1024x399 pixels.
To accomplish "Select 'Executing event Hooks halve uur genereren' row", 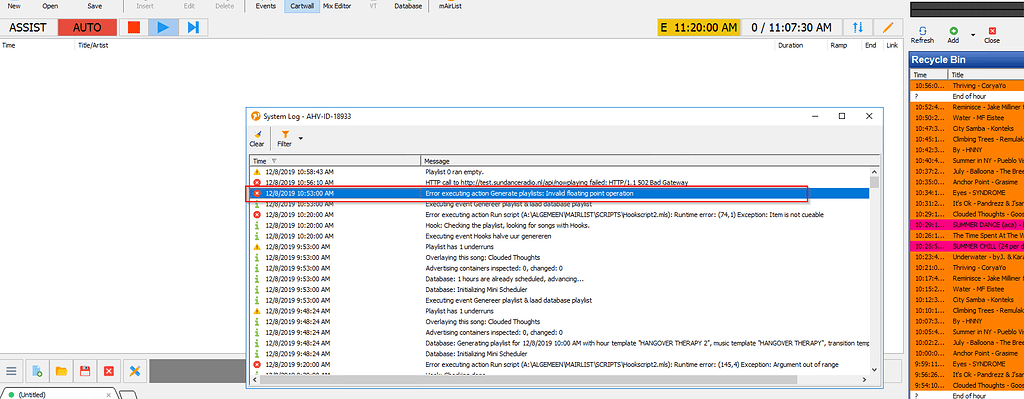I will pyautogui.click(x=560, y=236).
